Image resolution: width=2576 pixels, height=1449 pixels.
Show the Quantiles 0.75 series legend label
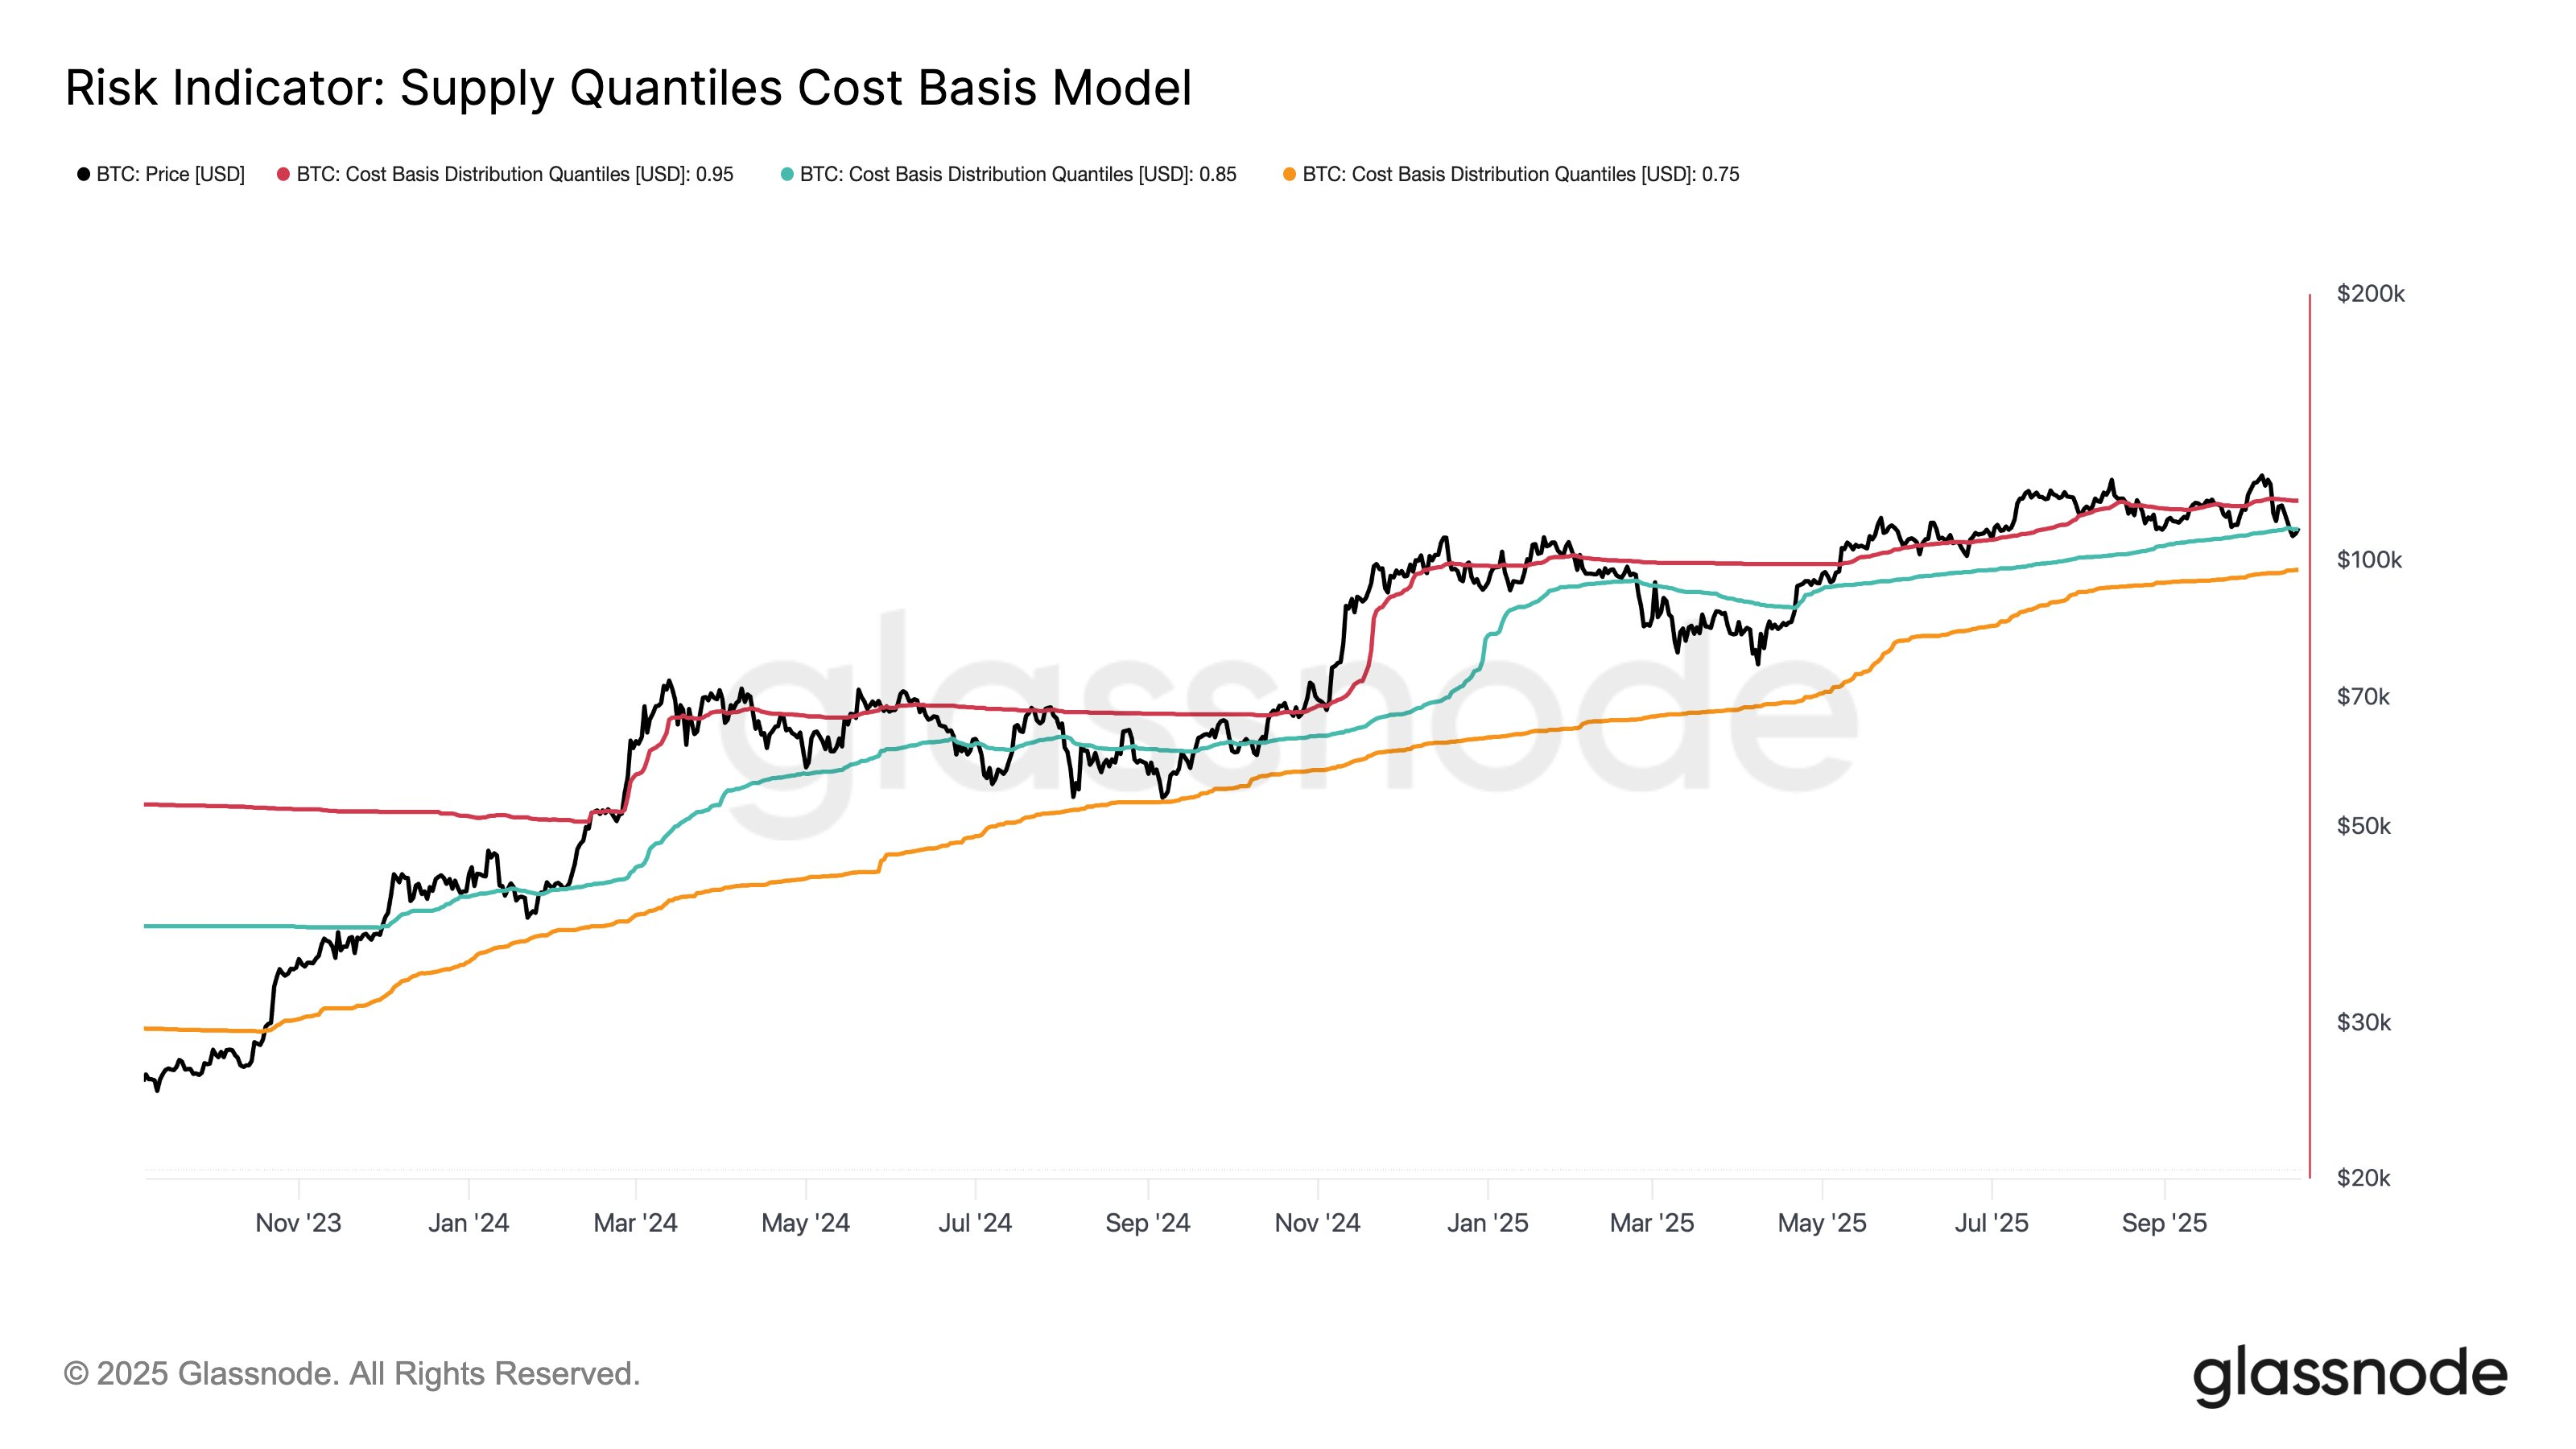click(x=1520, y=175)
